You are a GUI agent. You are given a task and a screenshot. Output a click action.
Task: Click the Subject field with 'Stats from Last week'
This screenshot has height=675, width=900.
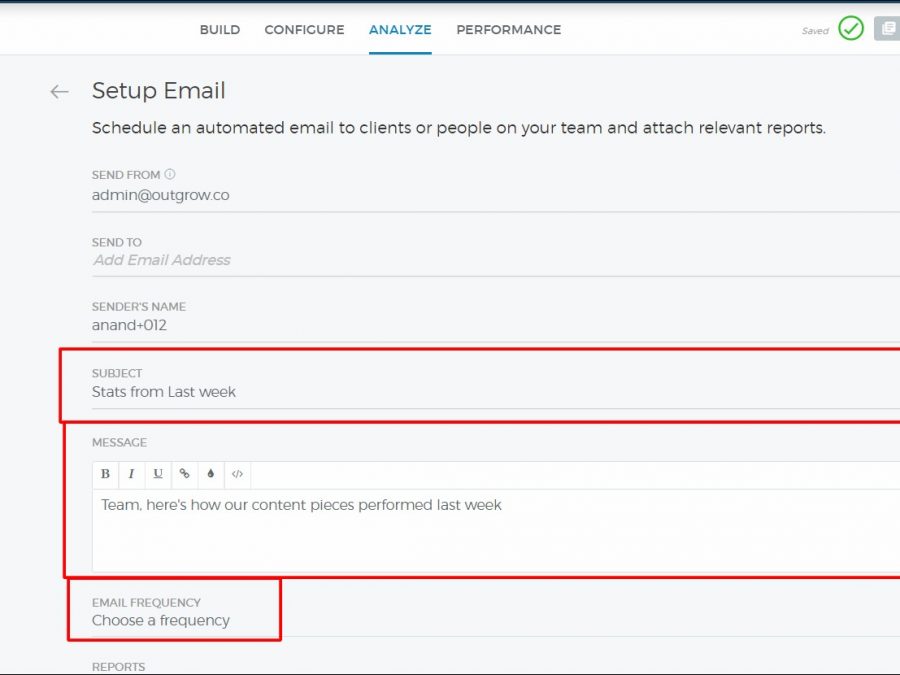click(x=400, y=392)
